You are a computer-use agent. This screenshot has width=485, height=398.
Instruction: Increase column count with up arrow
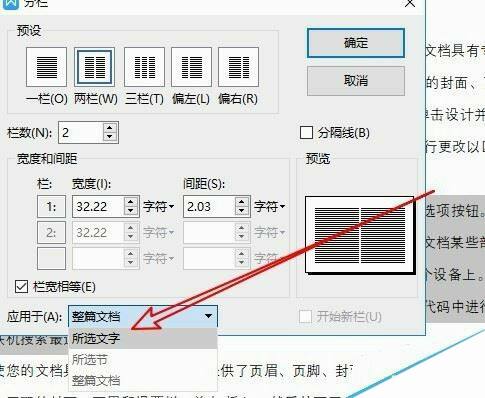(110, 128)
